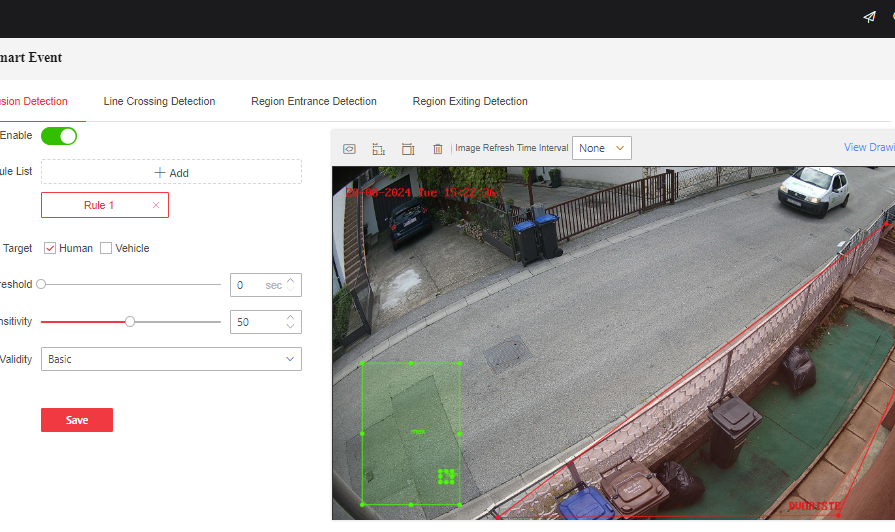This screenshot has height=532, width=895.
Task: Expand the Validity dropdown set to Basic
Action: [x=171, y=359]
